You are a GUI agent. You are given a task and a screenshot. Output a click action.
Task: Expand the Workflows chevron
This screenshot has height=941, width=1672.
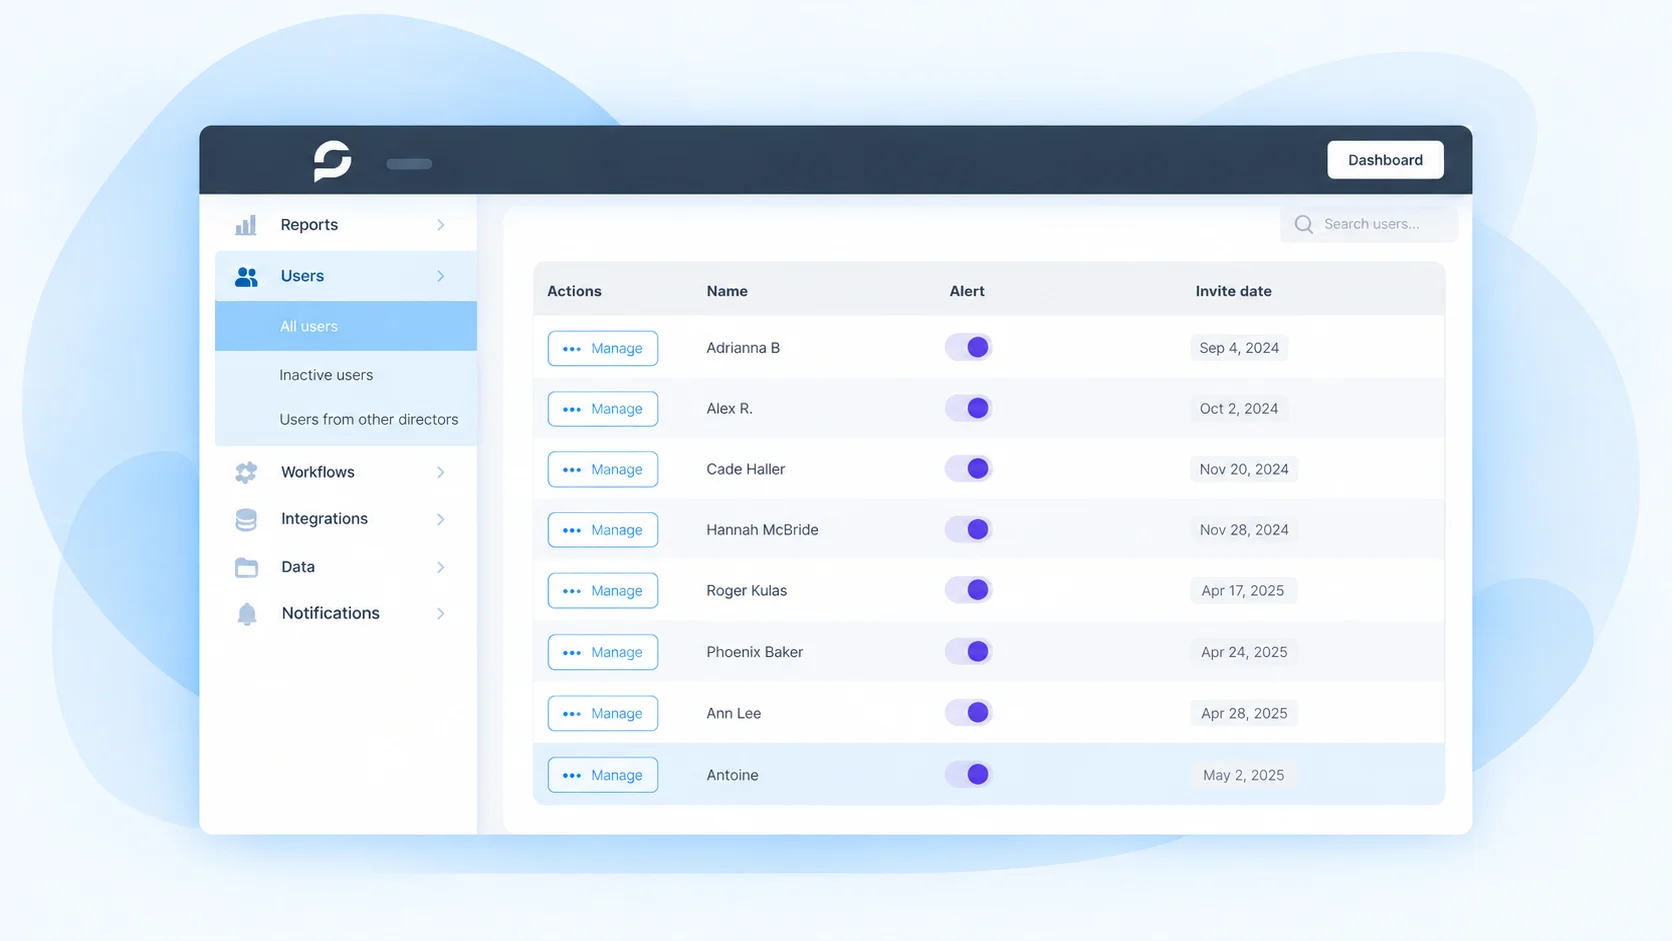[440, 472]
